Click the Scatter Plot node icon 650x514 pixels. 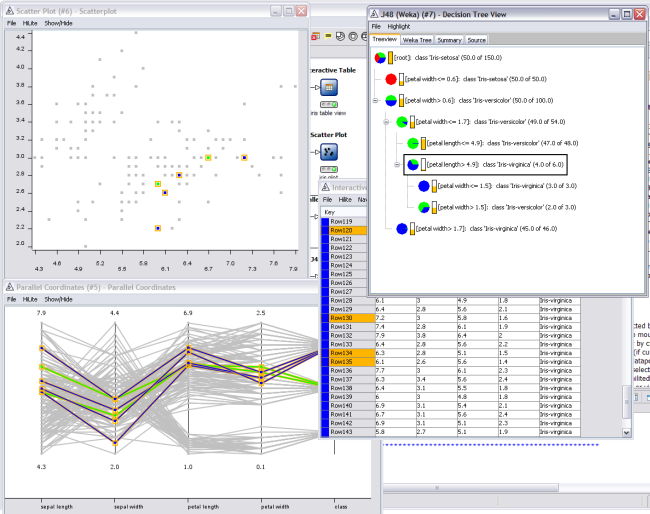tap(329, 152)
